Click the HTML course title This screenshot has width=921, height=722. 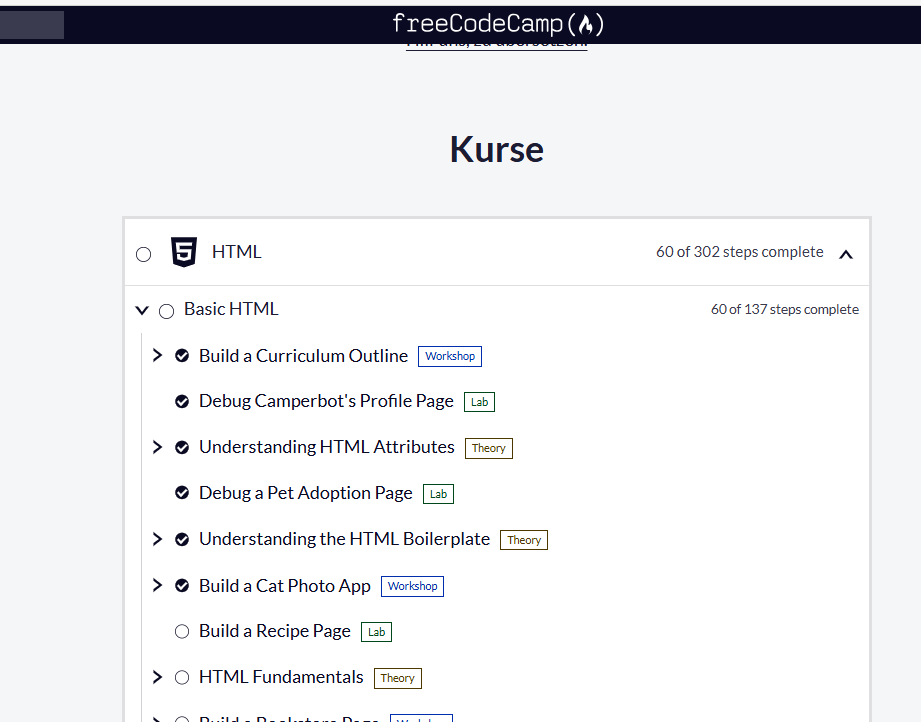pyautogui.click(x=237, y=251)
